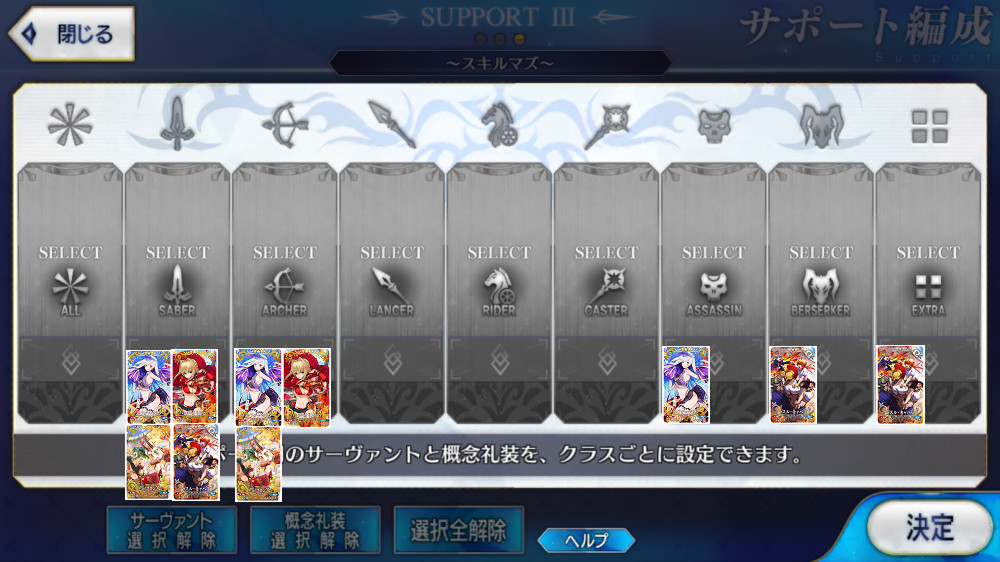The height and width of the screenshot is (562, 1000).
Task: Select the Berserker beast icon at top
Action: (x=821, y=126)
